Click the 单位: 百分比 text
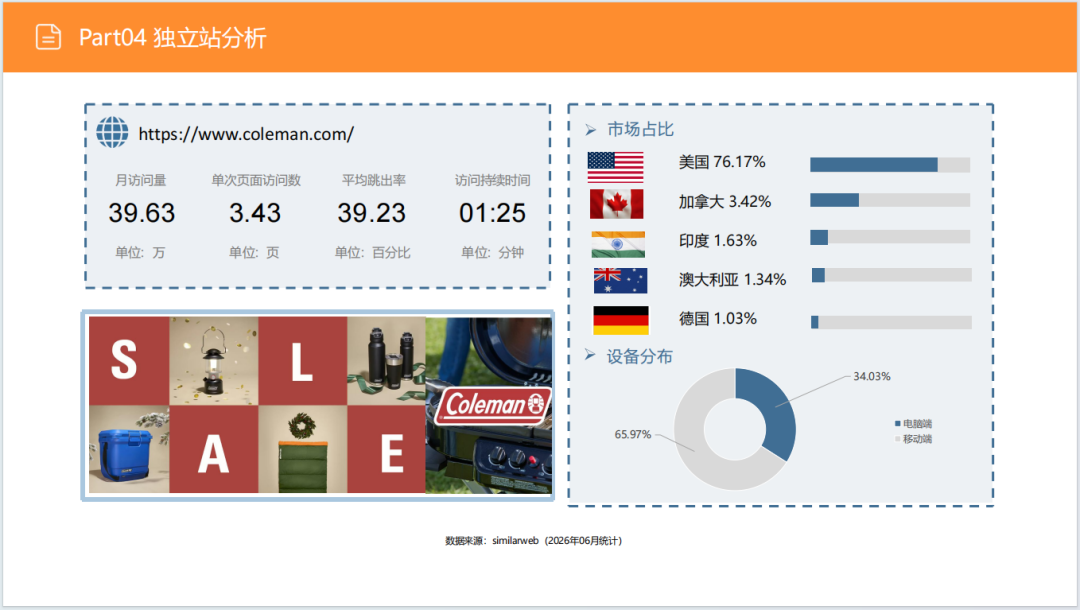1080x610 pixels. pos(373,253)
